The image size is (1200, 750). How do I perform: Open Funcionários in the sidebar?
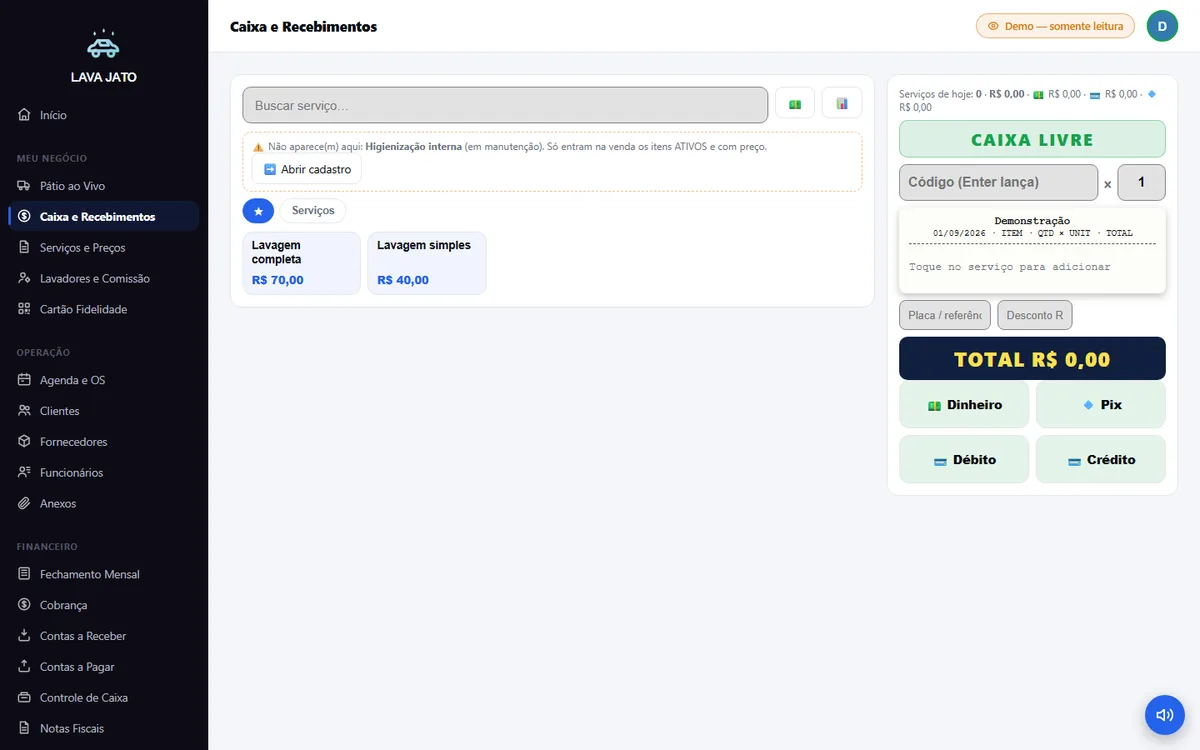click(104, 472)
